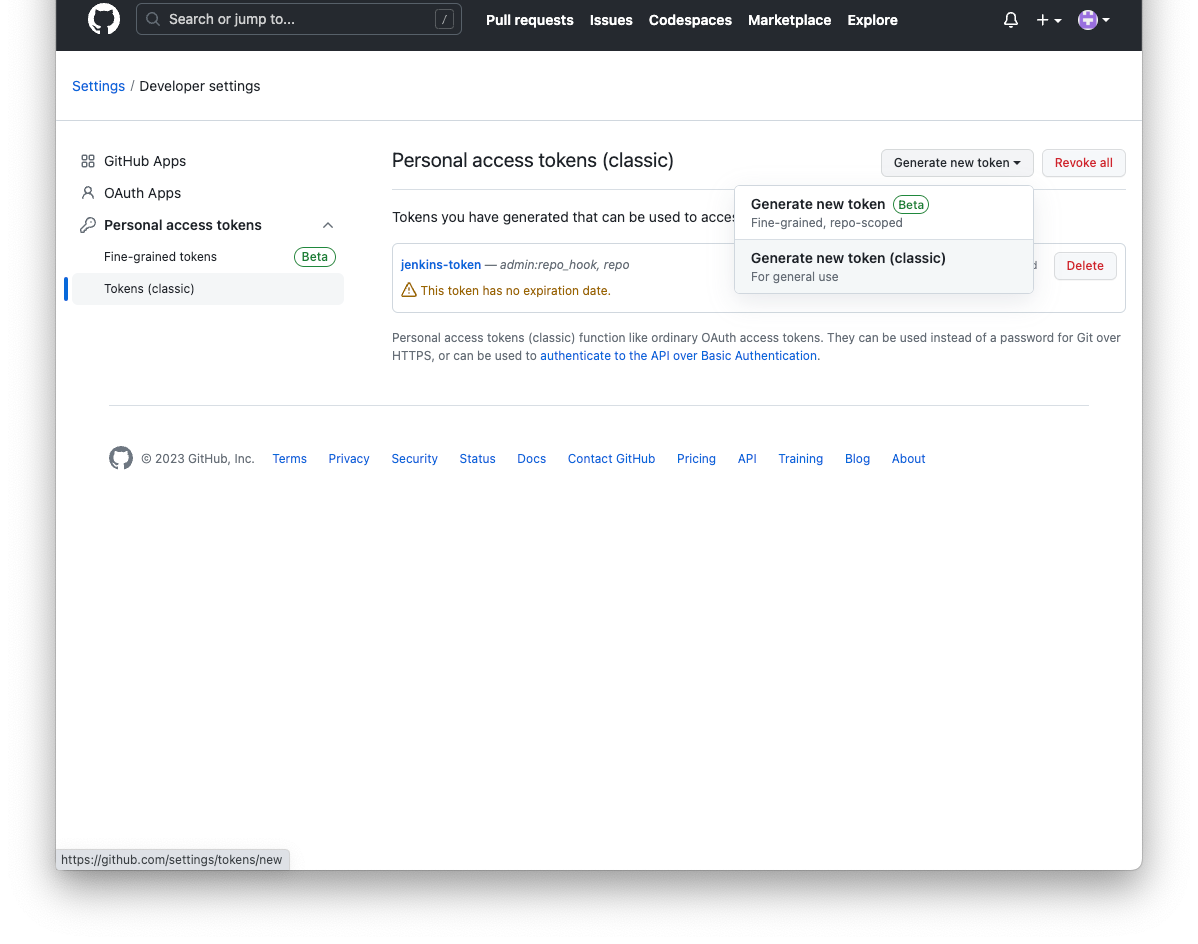
Task: Choose Generate new token fine-grained option
Action: click(883, 213)
